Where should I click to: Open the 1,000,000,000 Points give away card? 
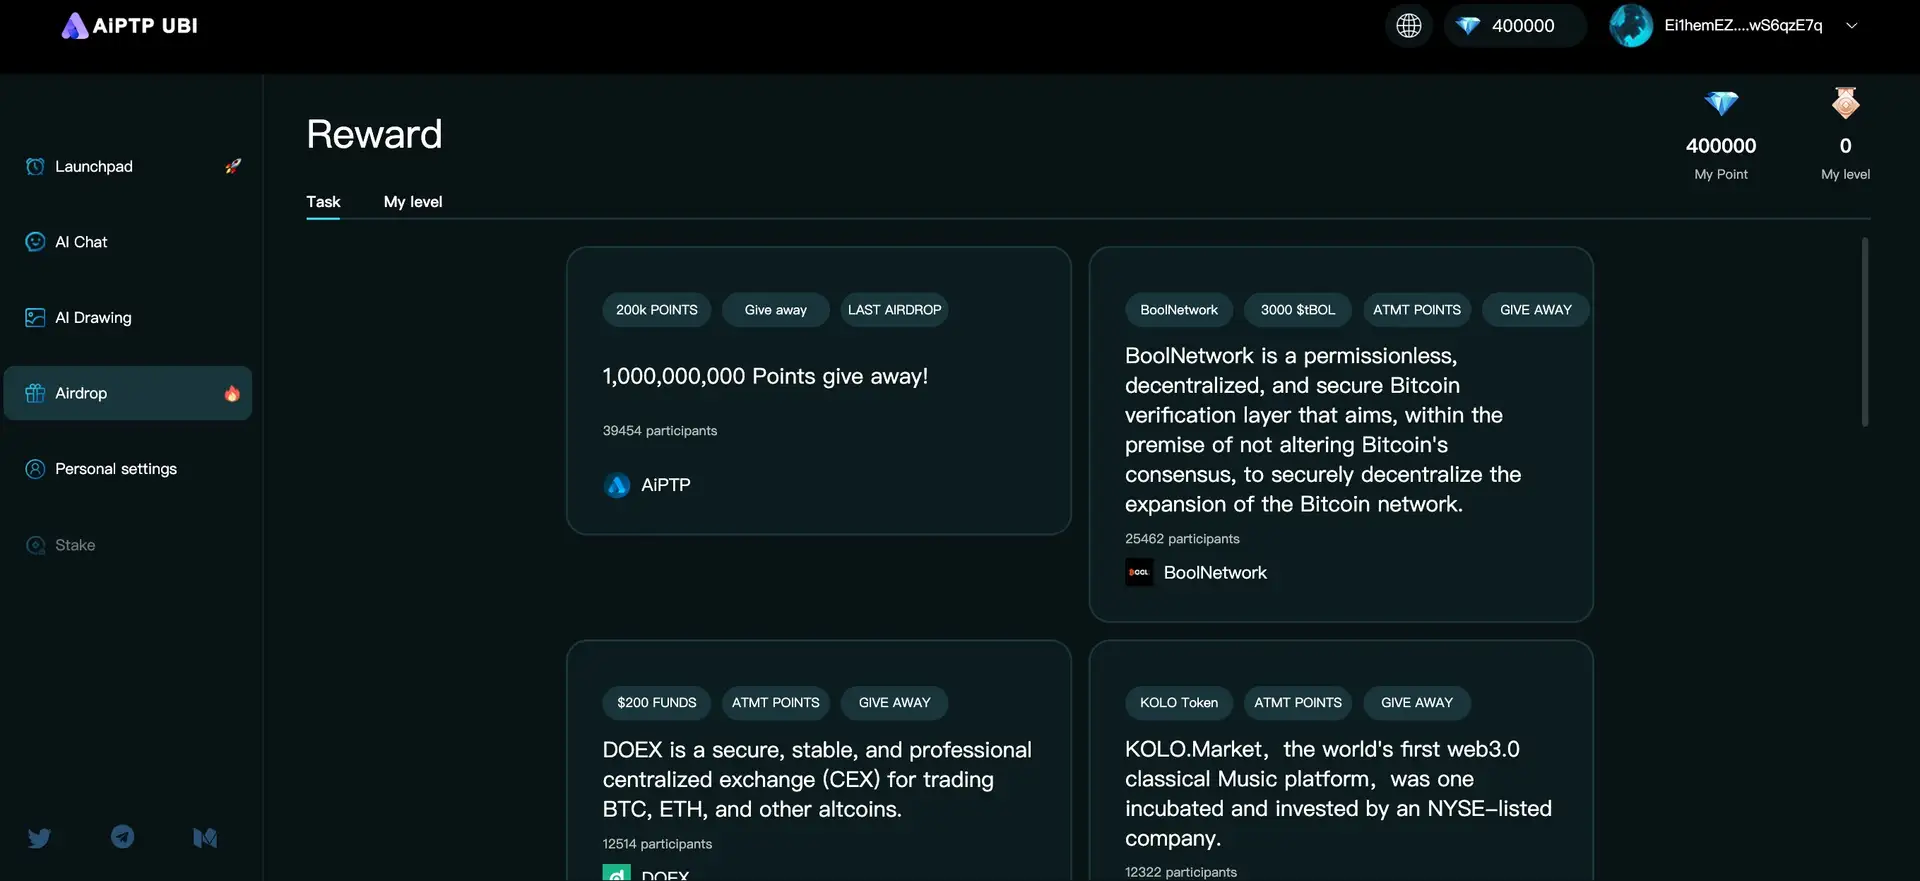818,390
